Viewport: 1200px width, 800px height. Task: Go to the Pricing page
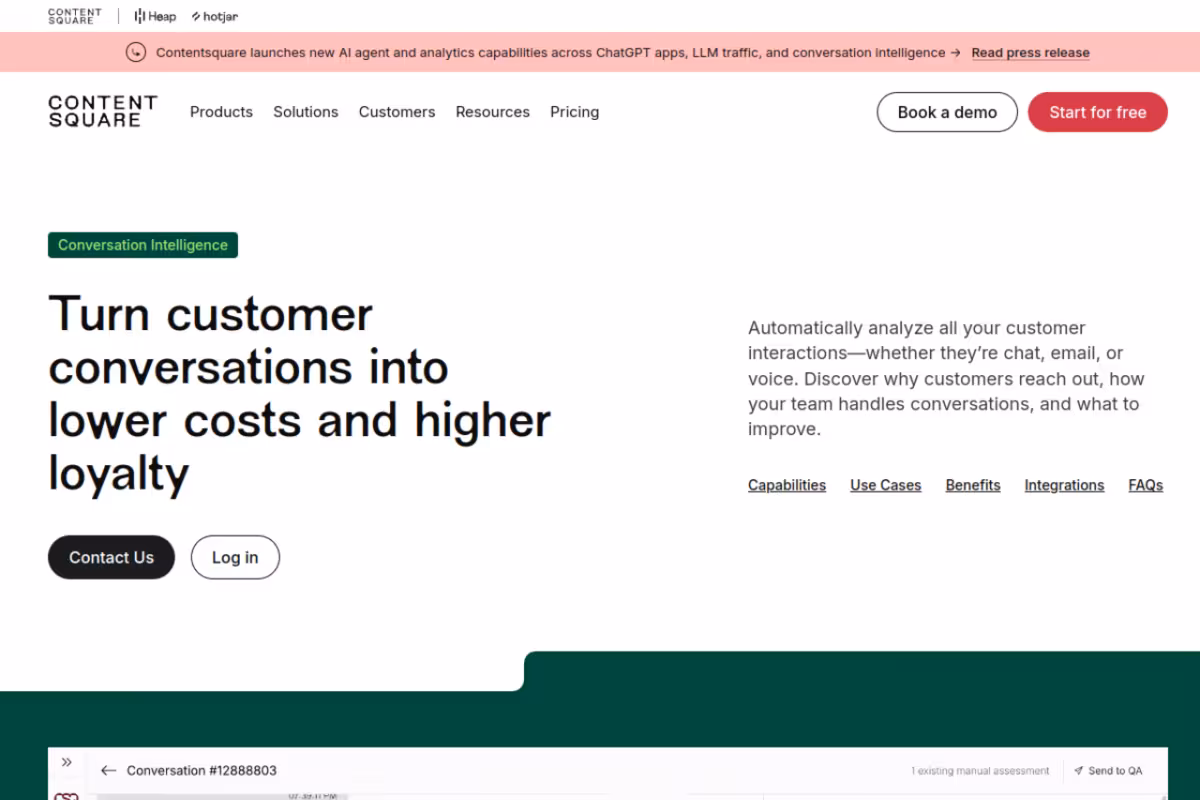tap(575, 112)
